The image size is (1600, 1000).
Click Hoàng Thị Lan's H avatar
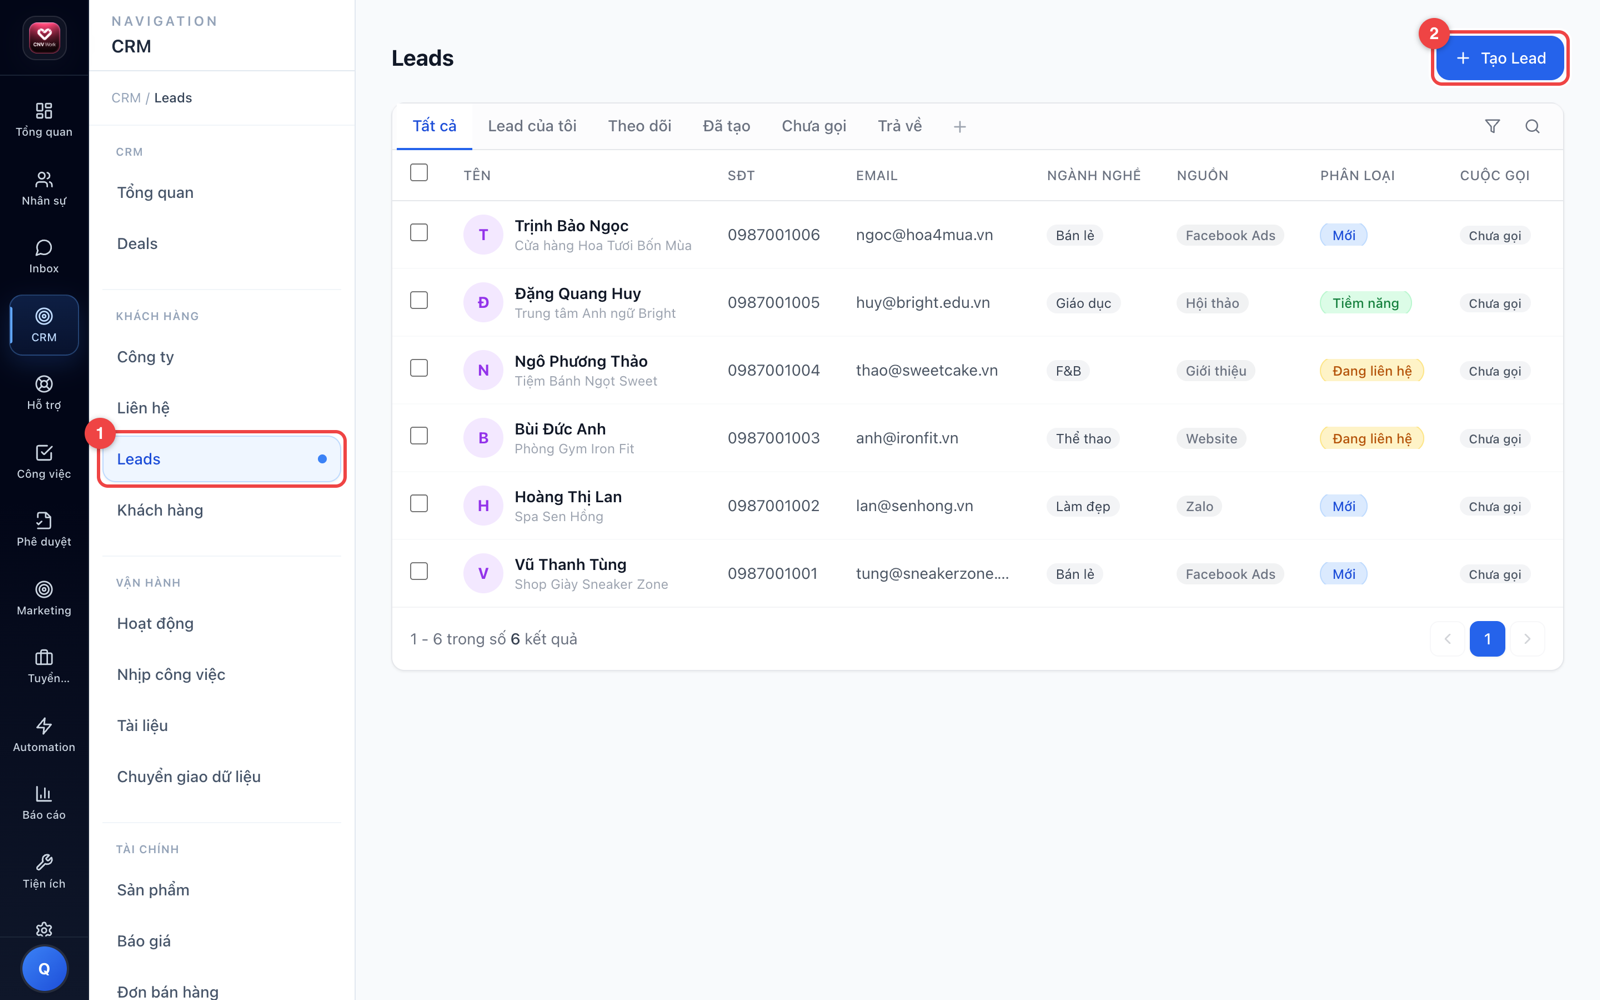click(483, 506)
